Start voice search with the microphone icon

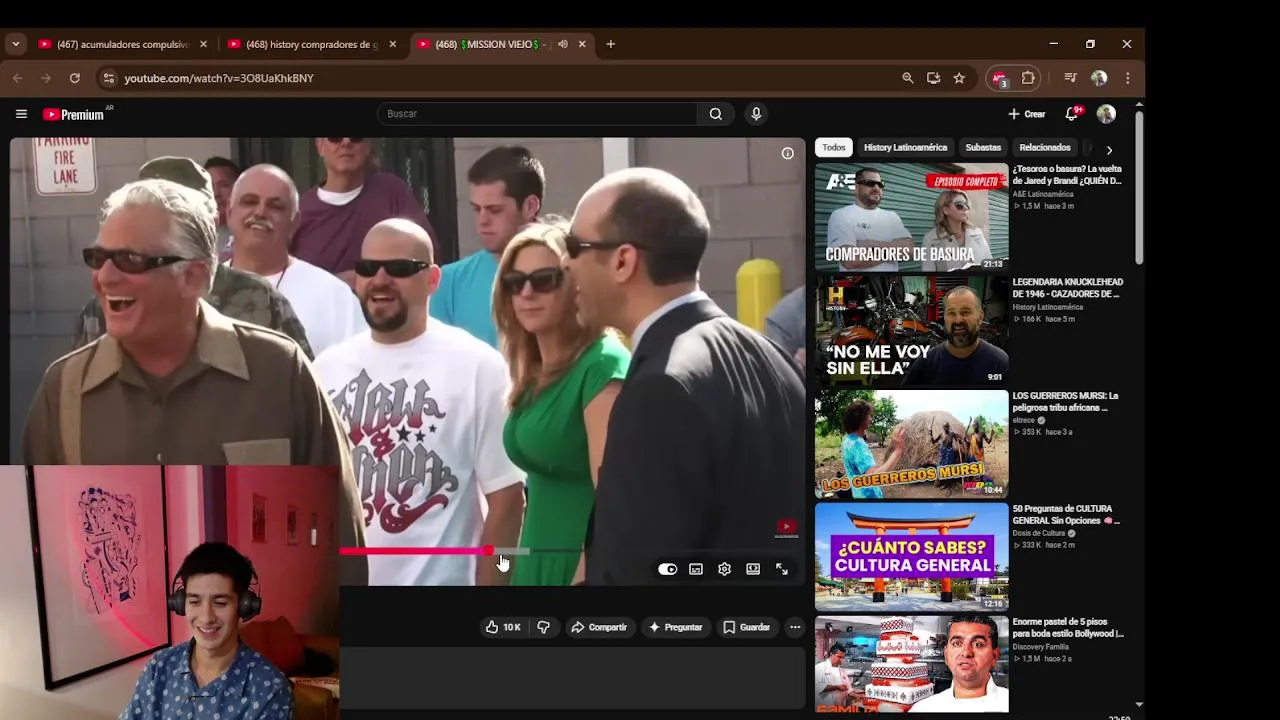(756, 114)
